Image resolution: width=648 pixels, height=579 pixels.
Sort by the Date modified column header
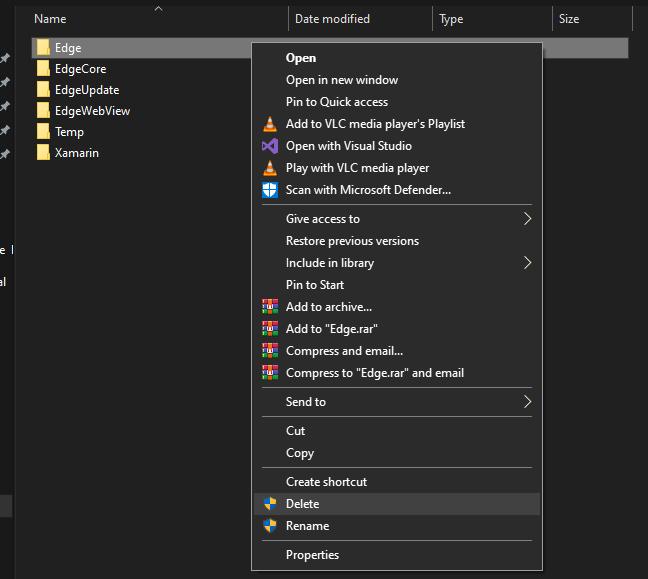pos(332,19)
